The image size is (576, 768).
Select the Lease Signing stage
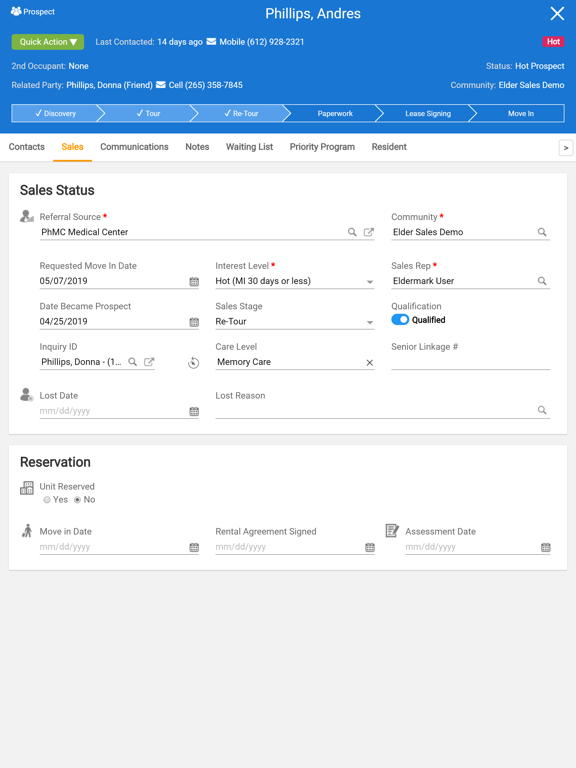(x=428, y=113)
